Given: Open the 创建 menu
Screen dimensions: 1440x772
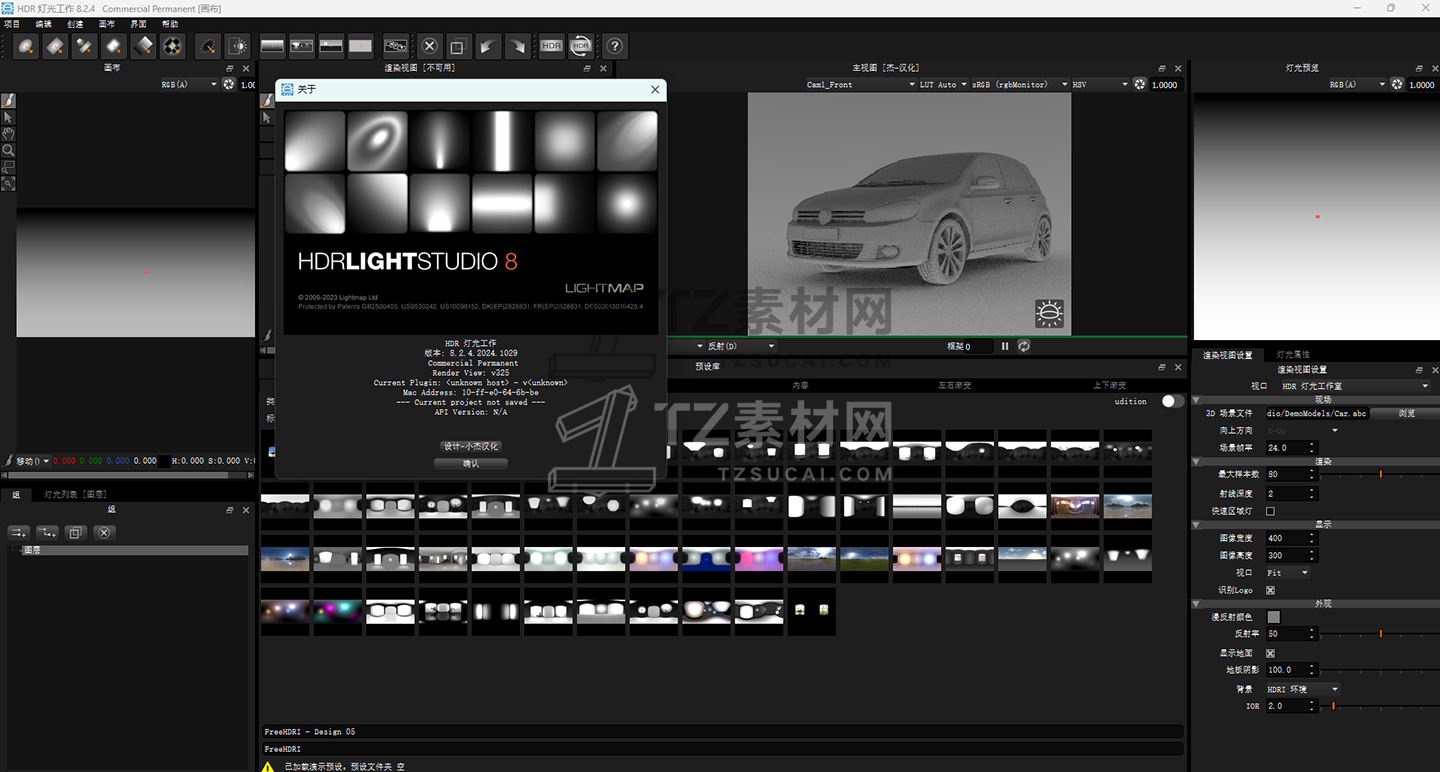Looking at the screenshot, I should pos(75,23).
